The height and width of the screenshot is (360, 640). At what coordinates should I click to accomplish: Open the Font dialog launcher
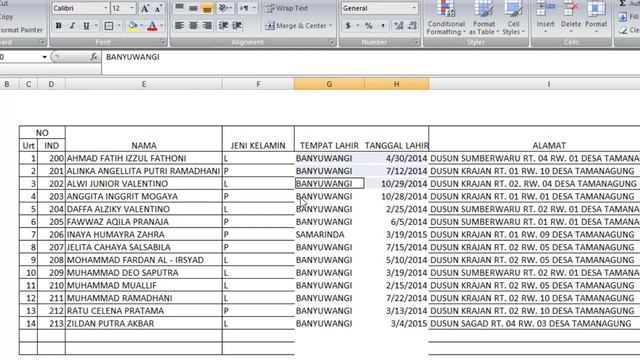coord(163,42)
